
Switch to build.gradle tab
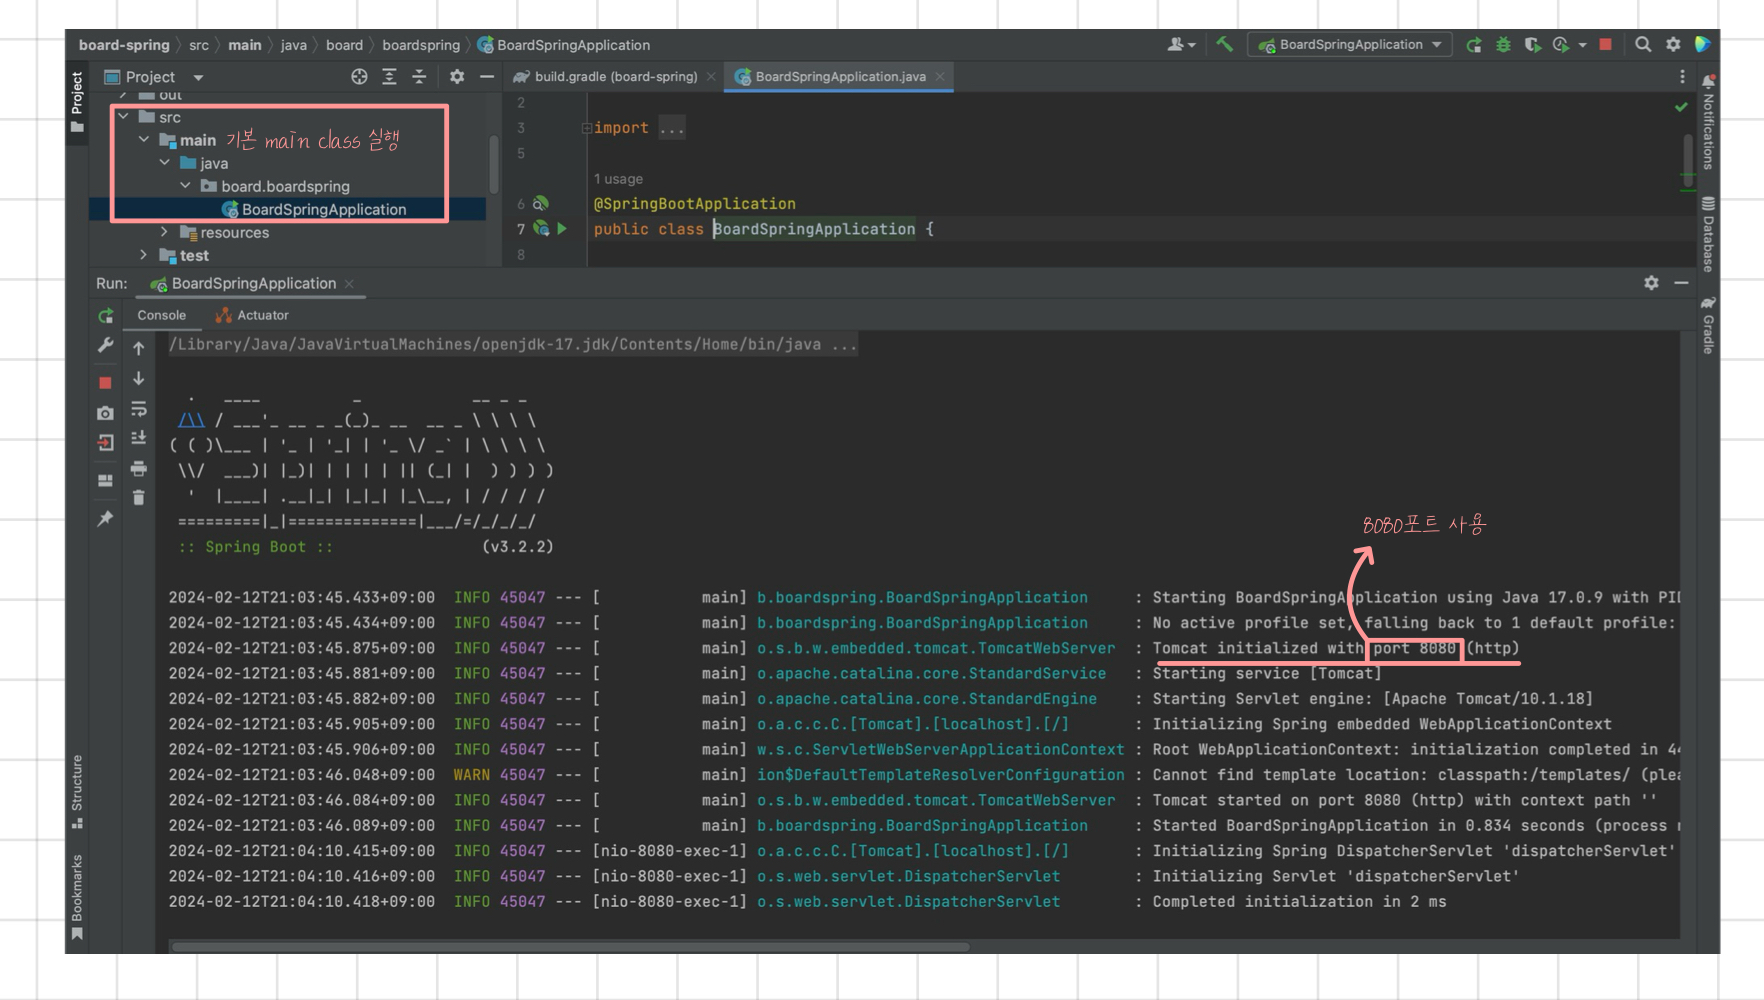615,77
